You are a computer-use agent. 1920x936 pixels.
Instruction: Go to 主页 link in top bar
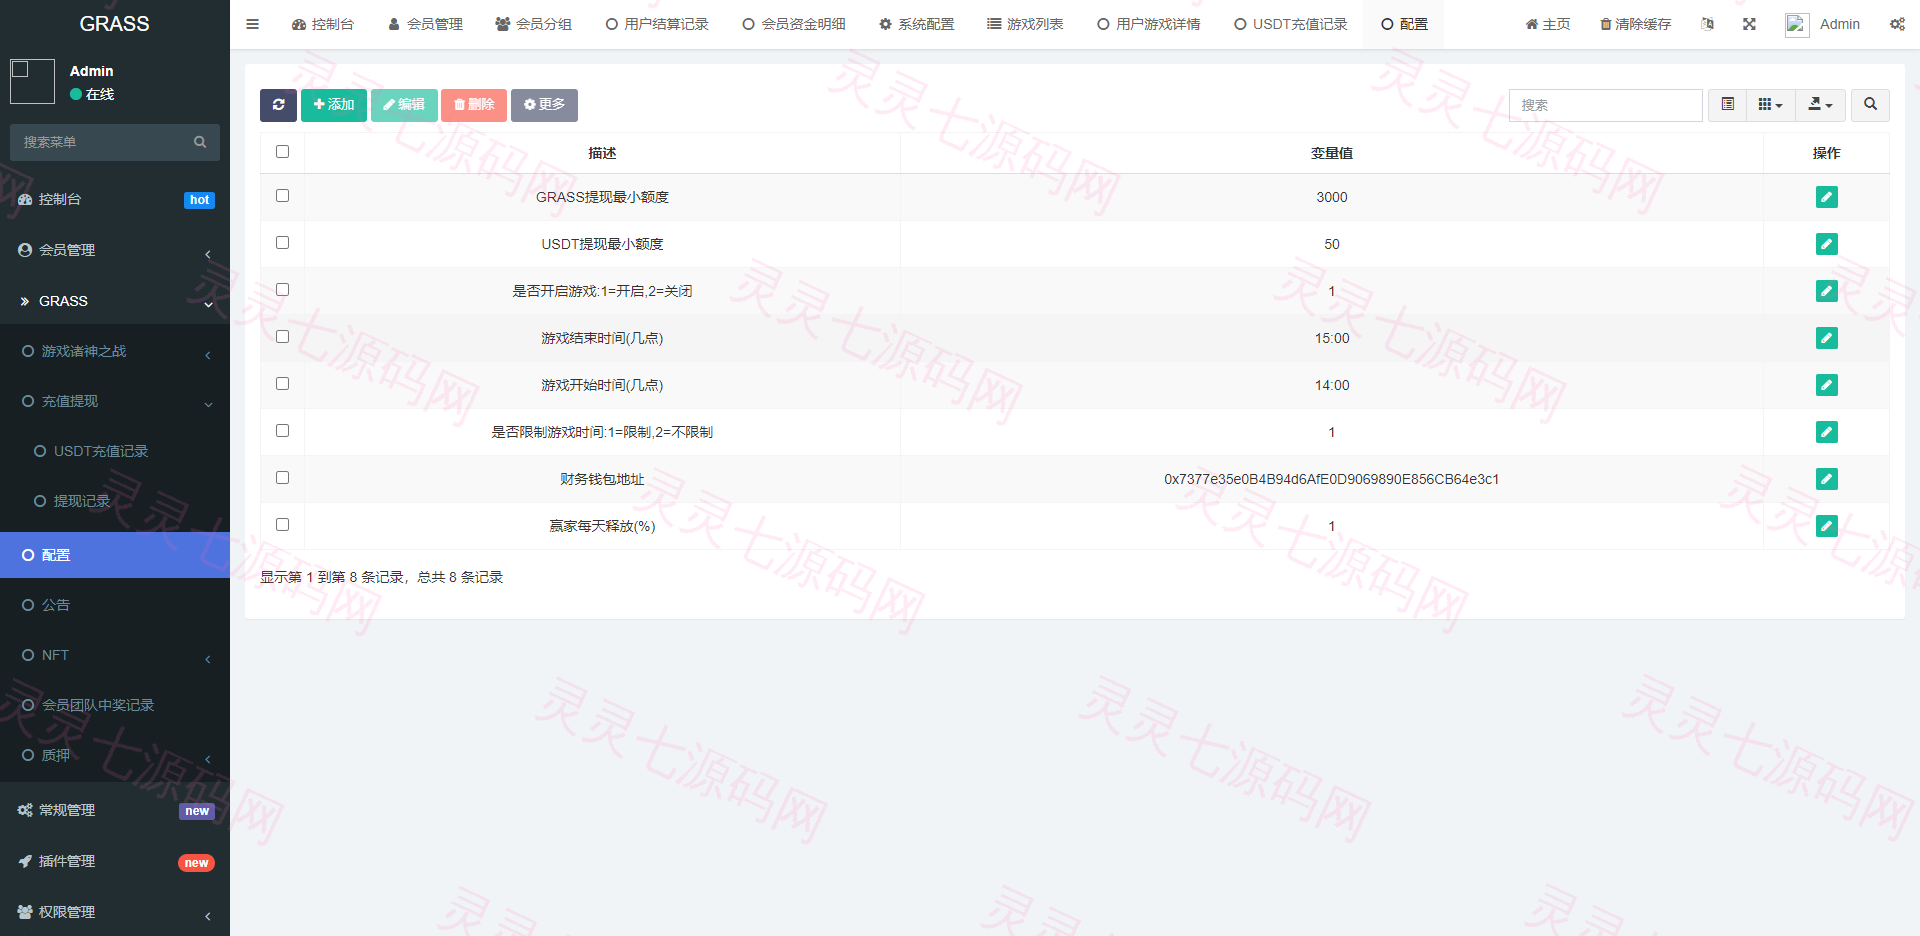pyautogui.click(x=1547, y=24)
